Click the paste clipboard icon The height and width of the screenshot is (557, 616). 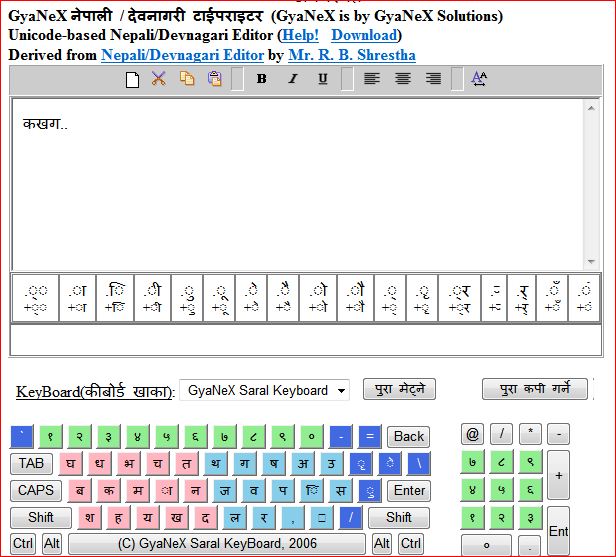pos(214,79)
